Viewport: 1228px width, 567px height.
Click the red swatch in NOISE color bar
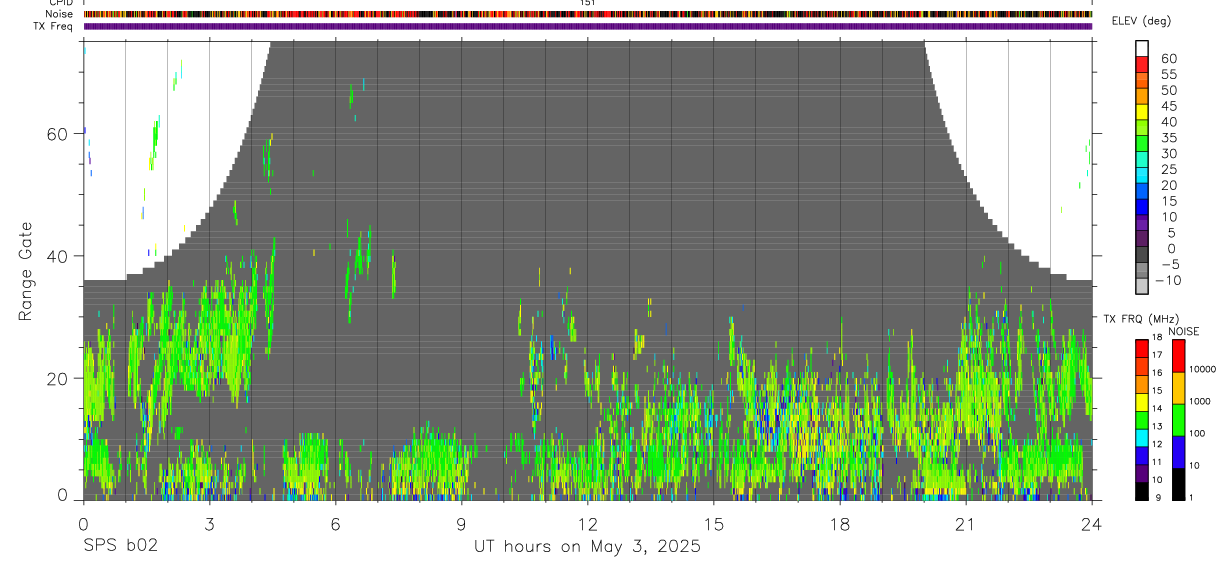click(1178, 356)
